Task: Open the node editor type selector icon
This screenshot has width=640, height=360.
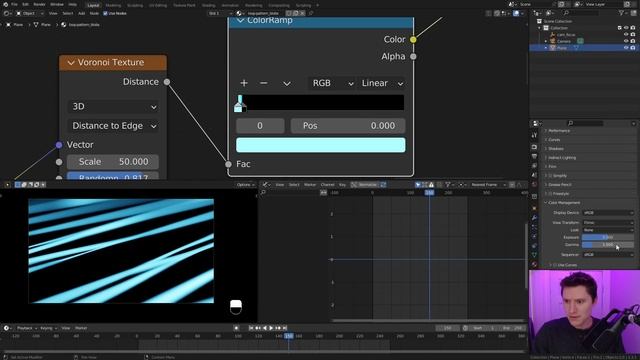Action: click(7, 13)
